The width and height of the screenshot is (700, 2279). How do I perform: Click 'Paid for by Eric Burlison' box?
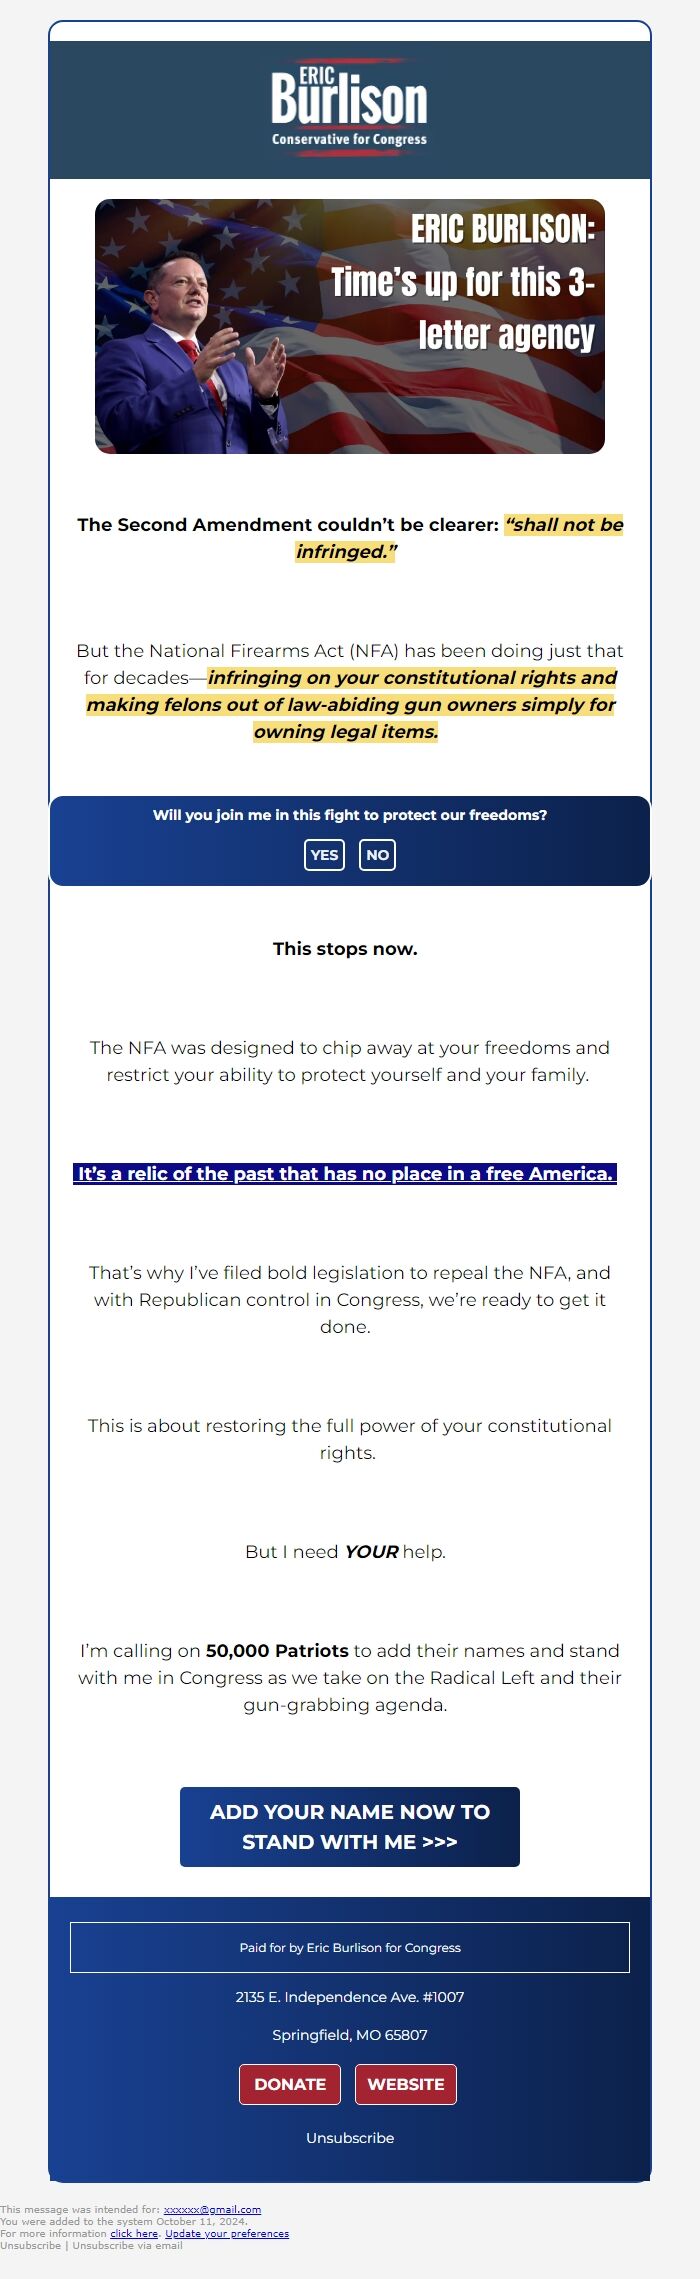350,1947
